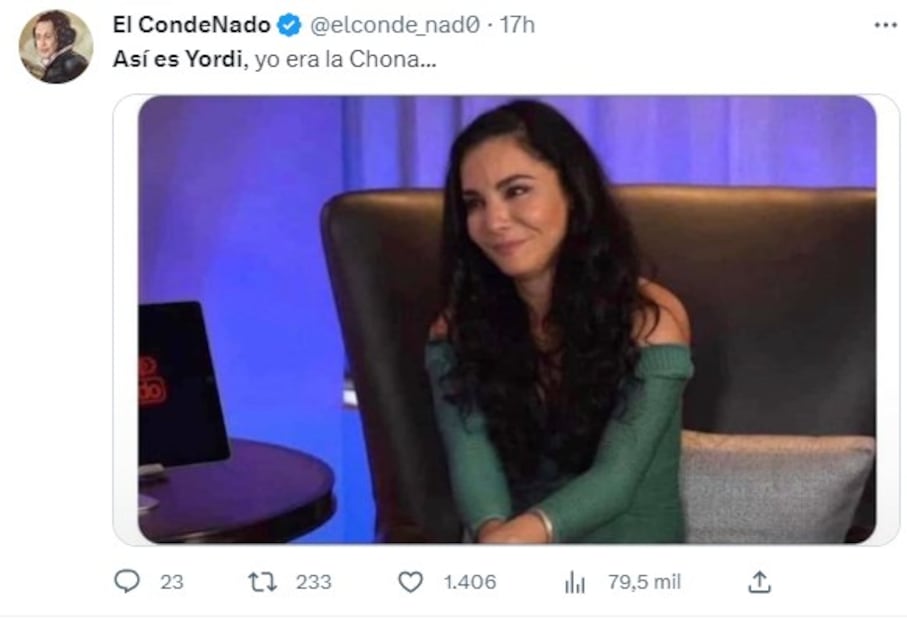Click the bold text Así es Yordi
This screenshot has width=907, height=620.
[x=177, y=59]
